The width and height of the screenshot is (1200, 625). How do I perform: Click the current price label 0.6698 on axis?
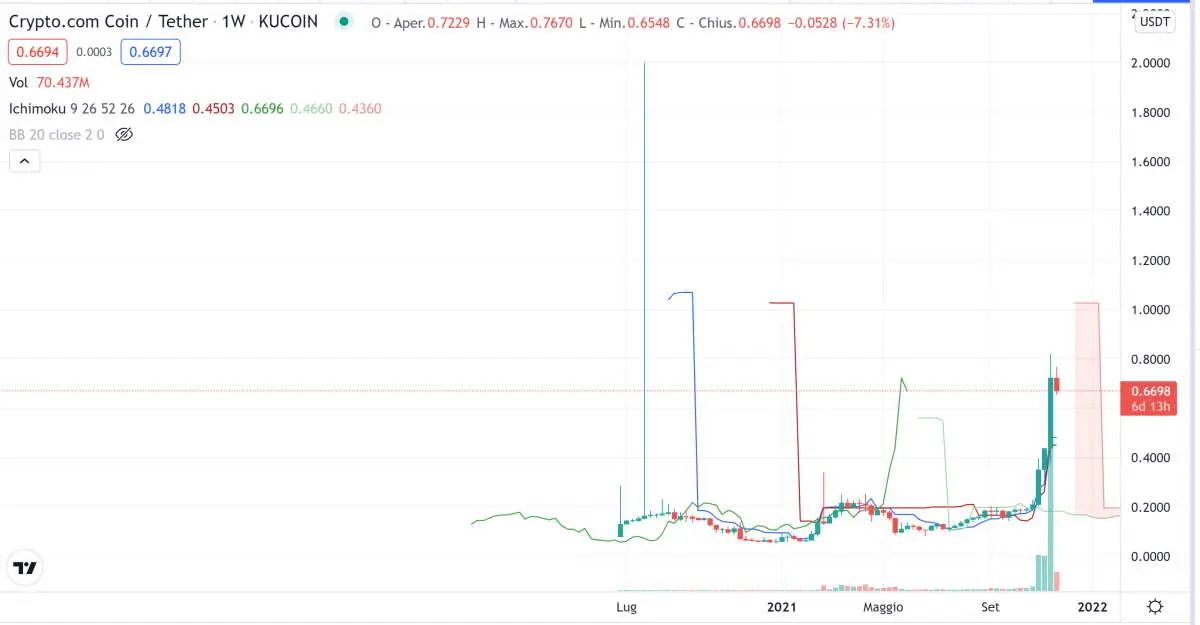(x=1151, y=398)
